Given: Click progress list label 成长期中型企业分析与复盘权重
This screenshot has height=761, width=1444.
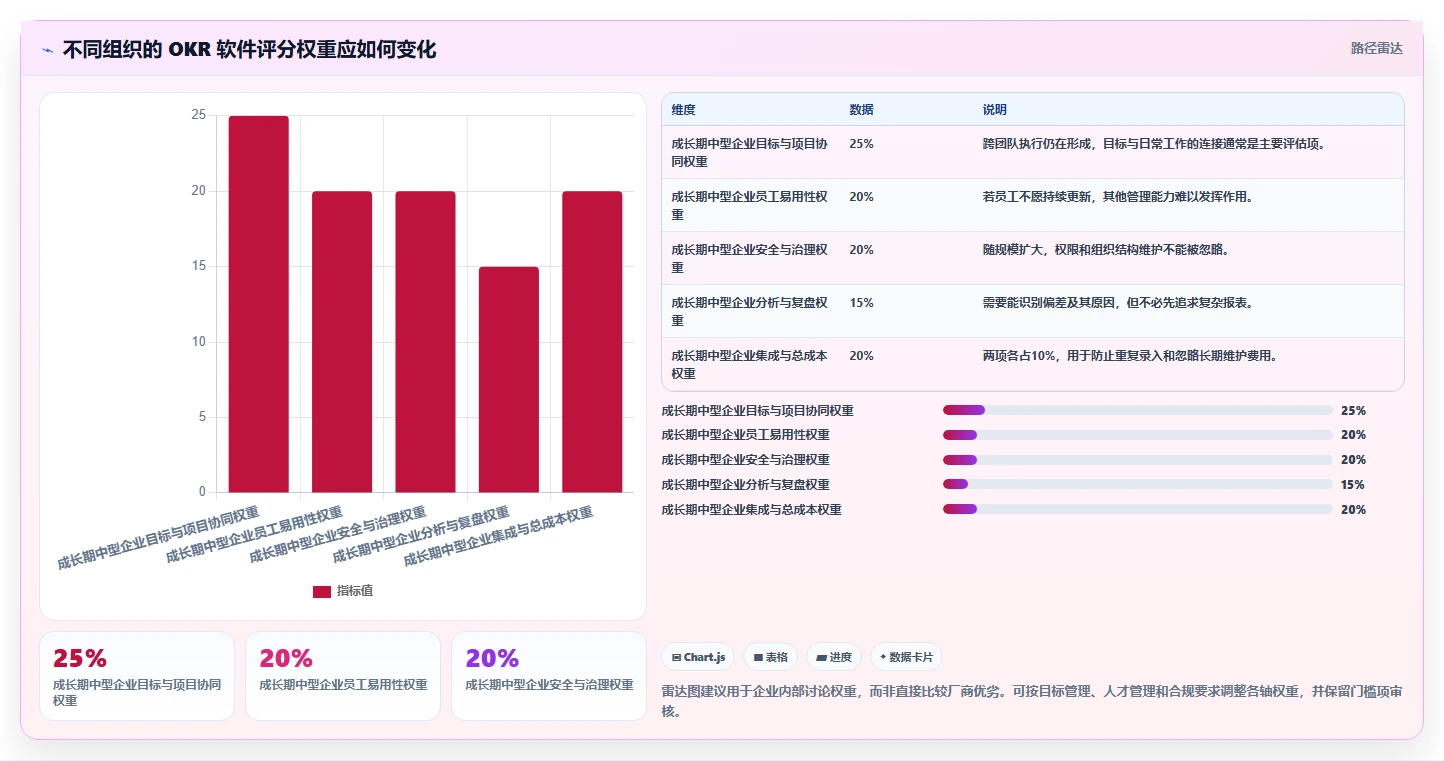Looking at the screenshot, I should pyautogui.click(x=745, y=485).
